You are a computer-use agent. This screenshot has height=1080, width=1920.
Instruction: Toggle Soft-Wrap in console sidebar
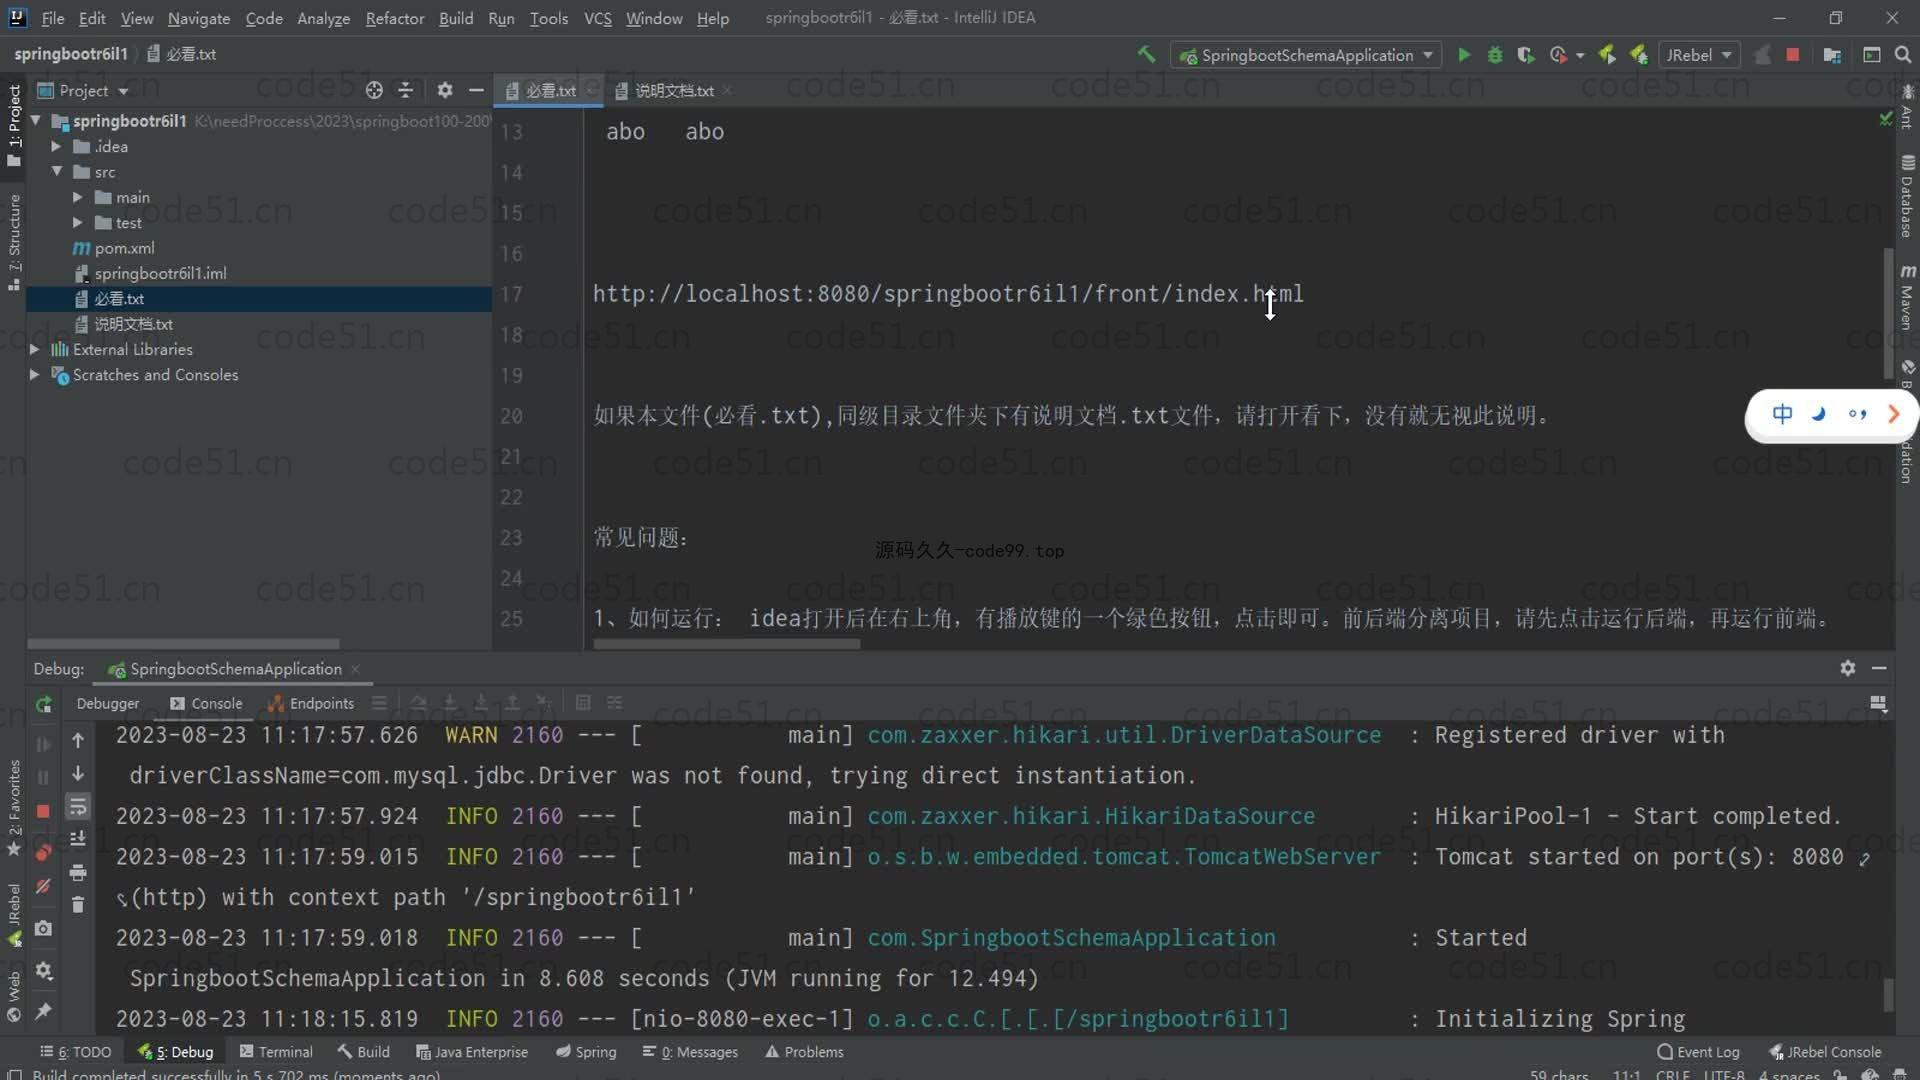coord(78,806)
